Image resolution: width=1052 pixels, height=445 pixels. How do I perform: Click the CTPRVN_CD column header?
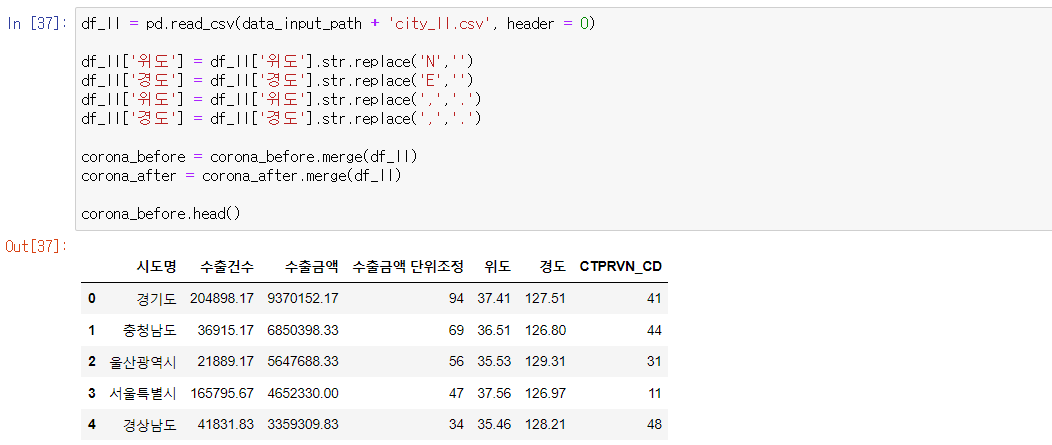click(621, 266)
